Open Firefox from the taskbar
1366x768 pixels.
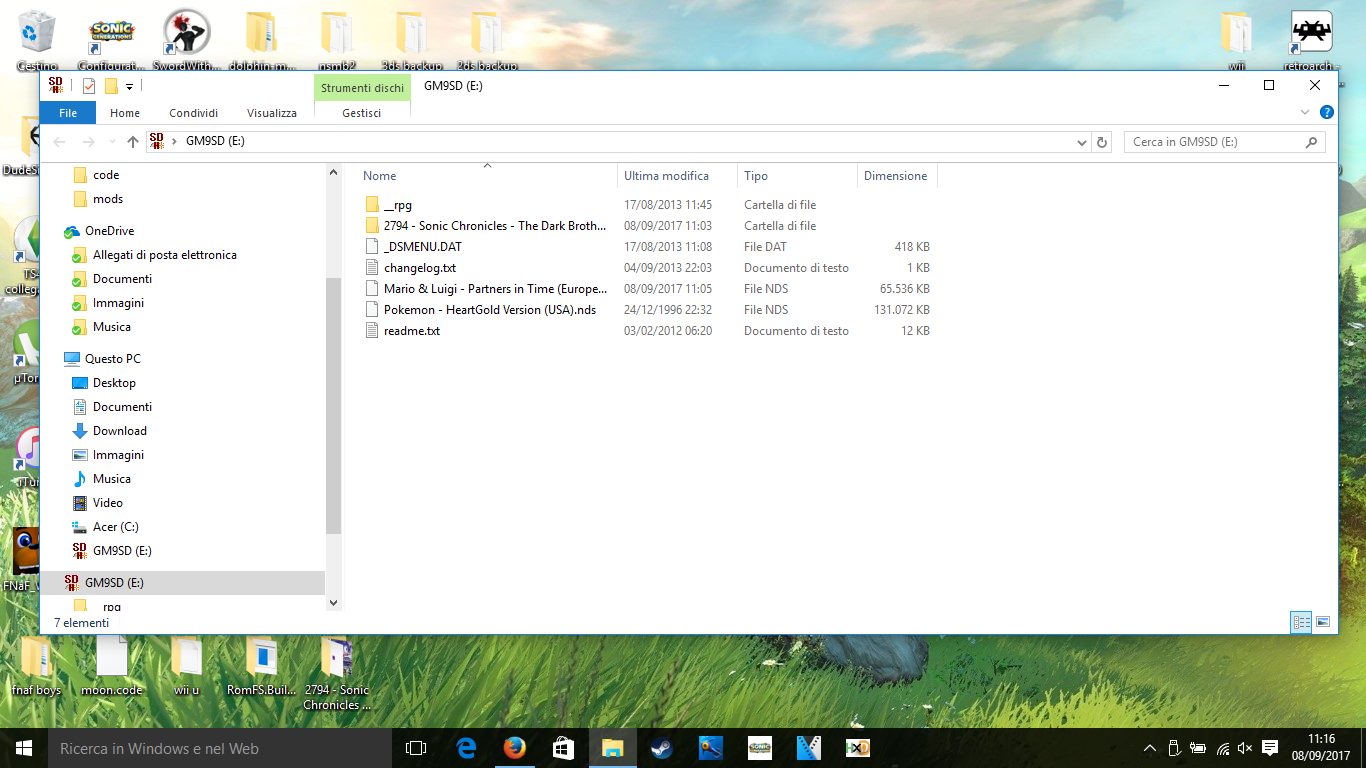click(x=515, y=748)
